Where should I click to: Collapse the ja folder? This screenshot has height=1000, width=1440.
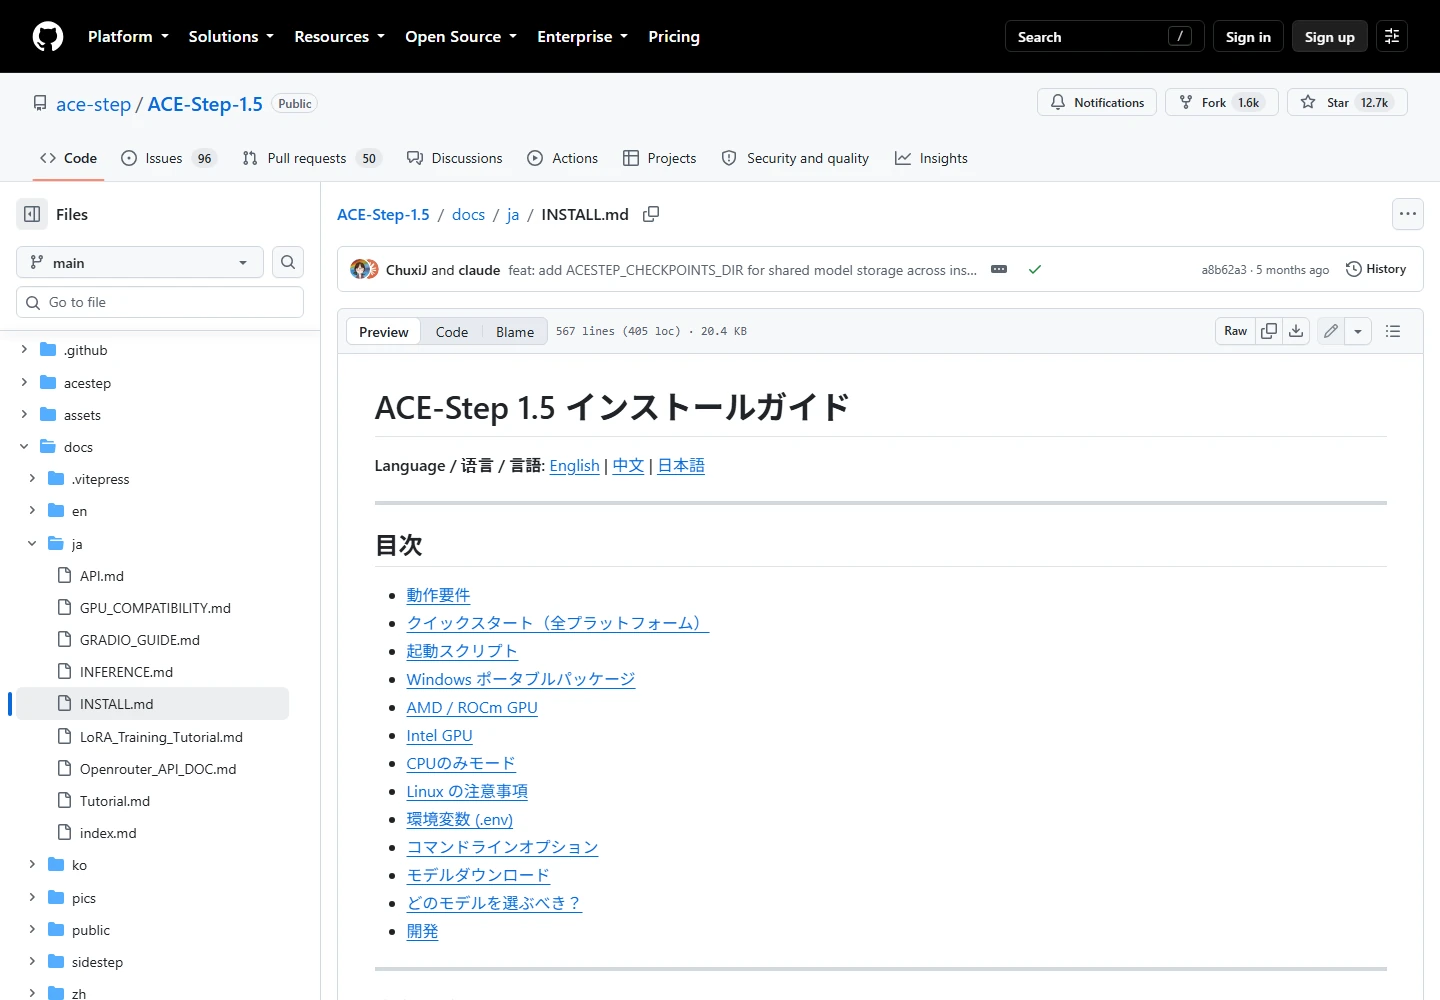[x=32, y=543]
